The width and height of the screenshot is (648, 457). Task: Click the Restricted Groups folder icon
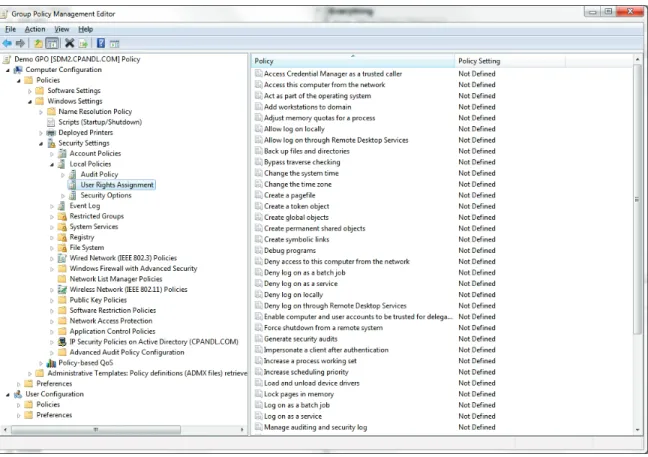coord(62,216)
